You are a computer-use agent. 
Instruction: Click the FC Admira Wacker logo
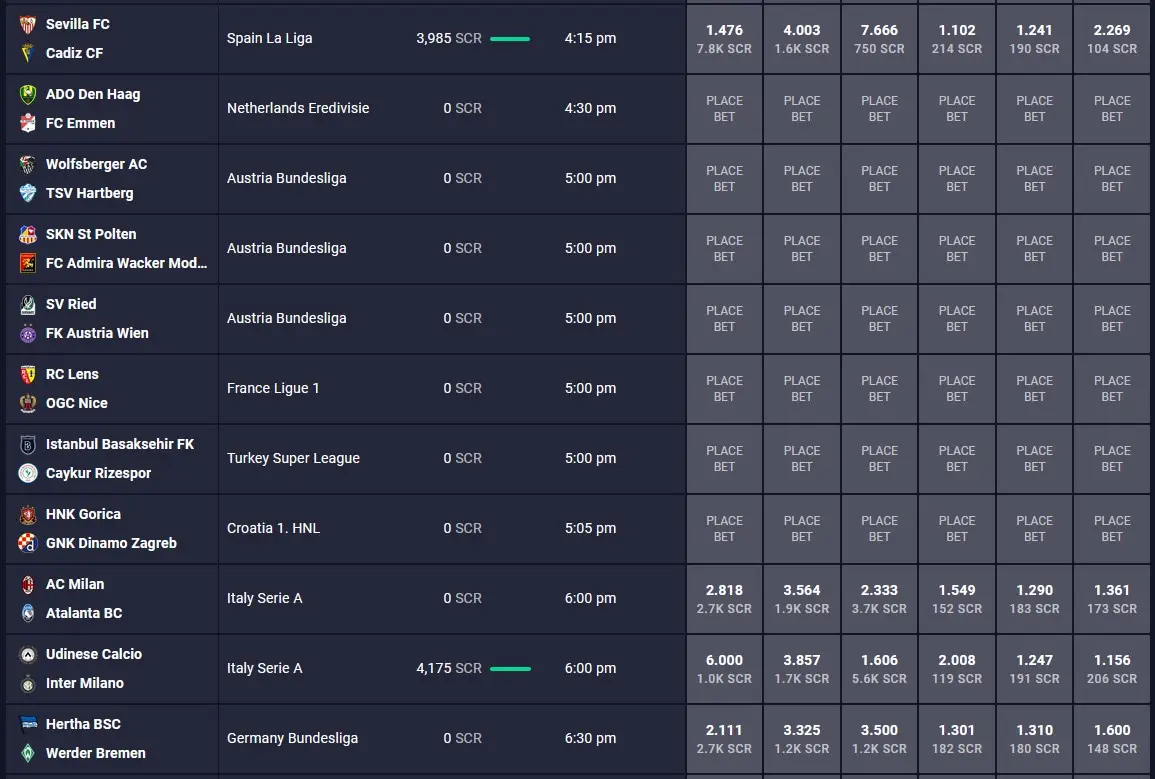[27, 263]
